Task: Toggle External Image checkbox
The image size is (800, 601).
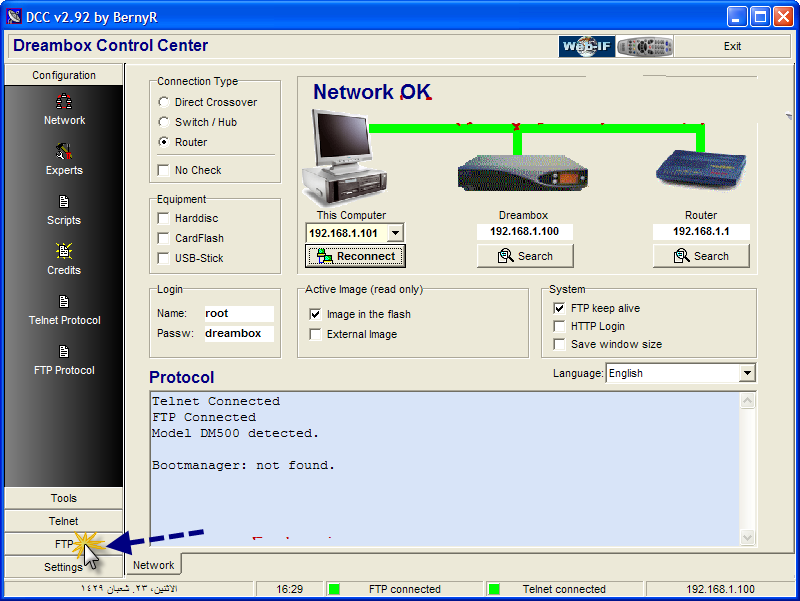Action: (315, 334)
